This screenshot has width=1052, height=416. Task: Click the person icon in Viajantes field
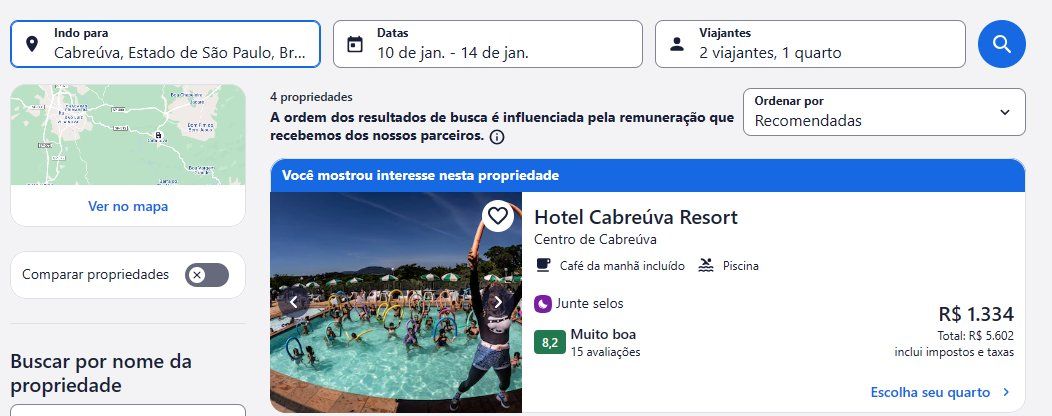677,44
